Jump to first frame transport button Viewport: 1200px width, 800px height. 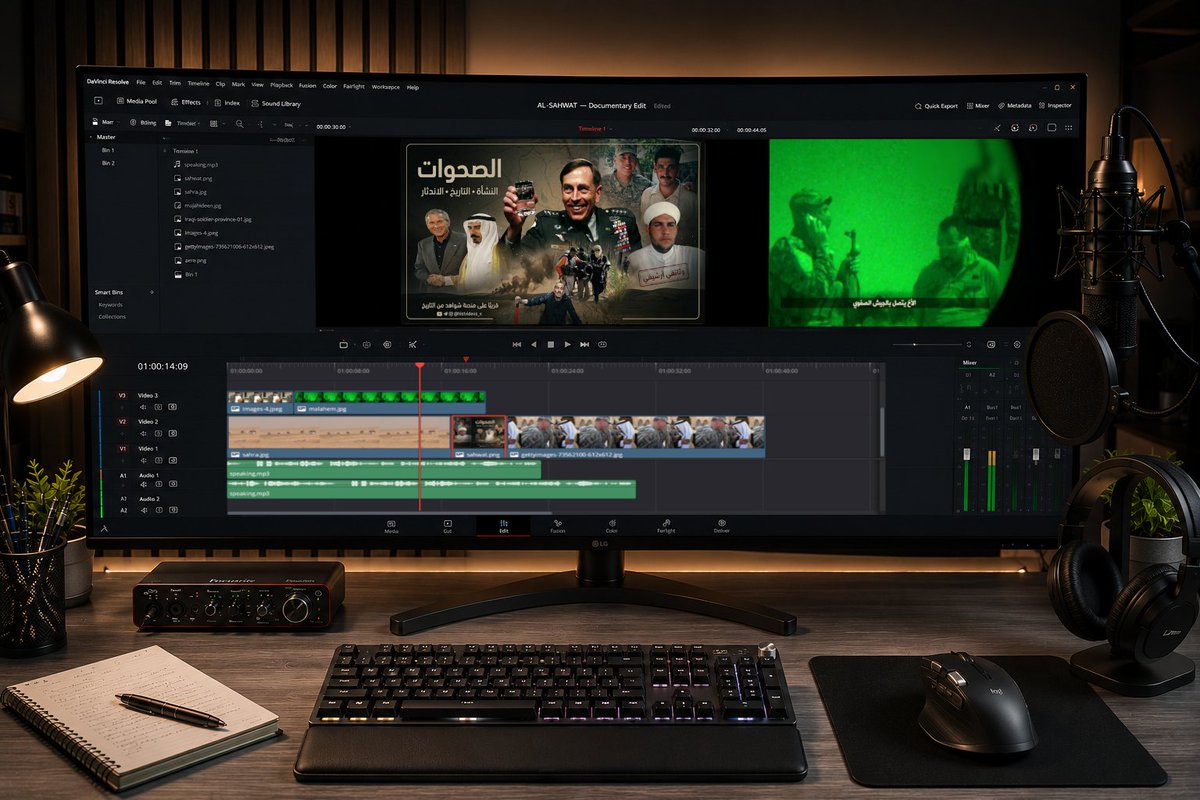516,344
